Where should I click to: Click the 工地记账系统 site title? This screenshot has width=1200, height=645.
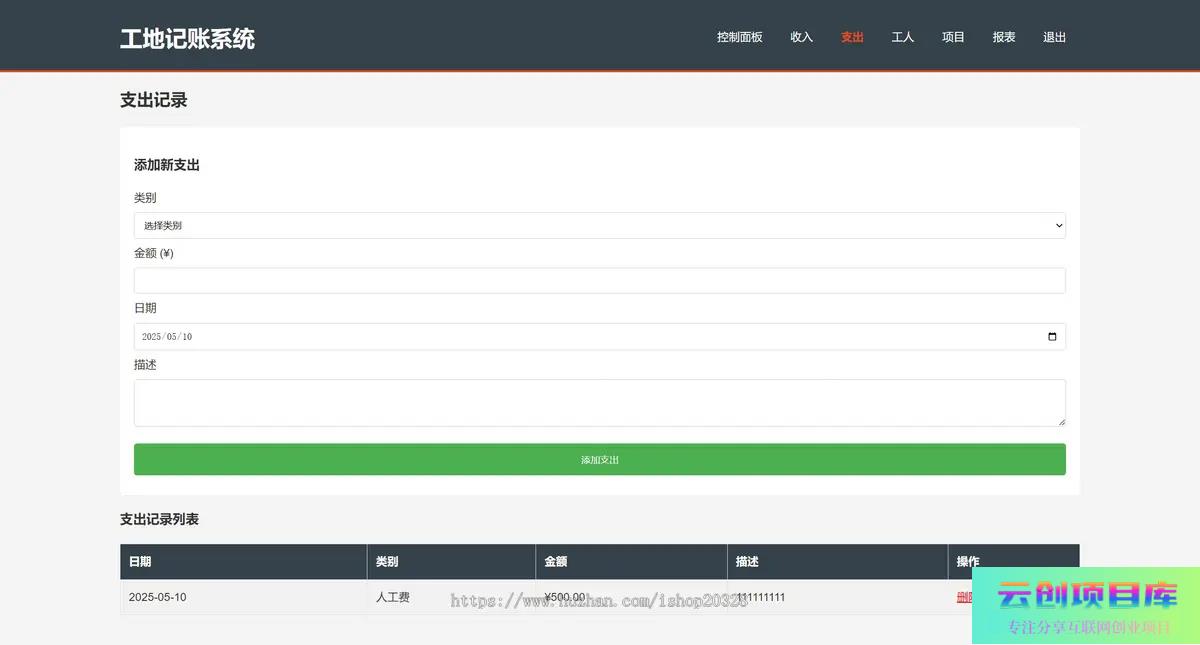click(187, 39)
